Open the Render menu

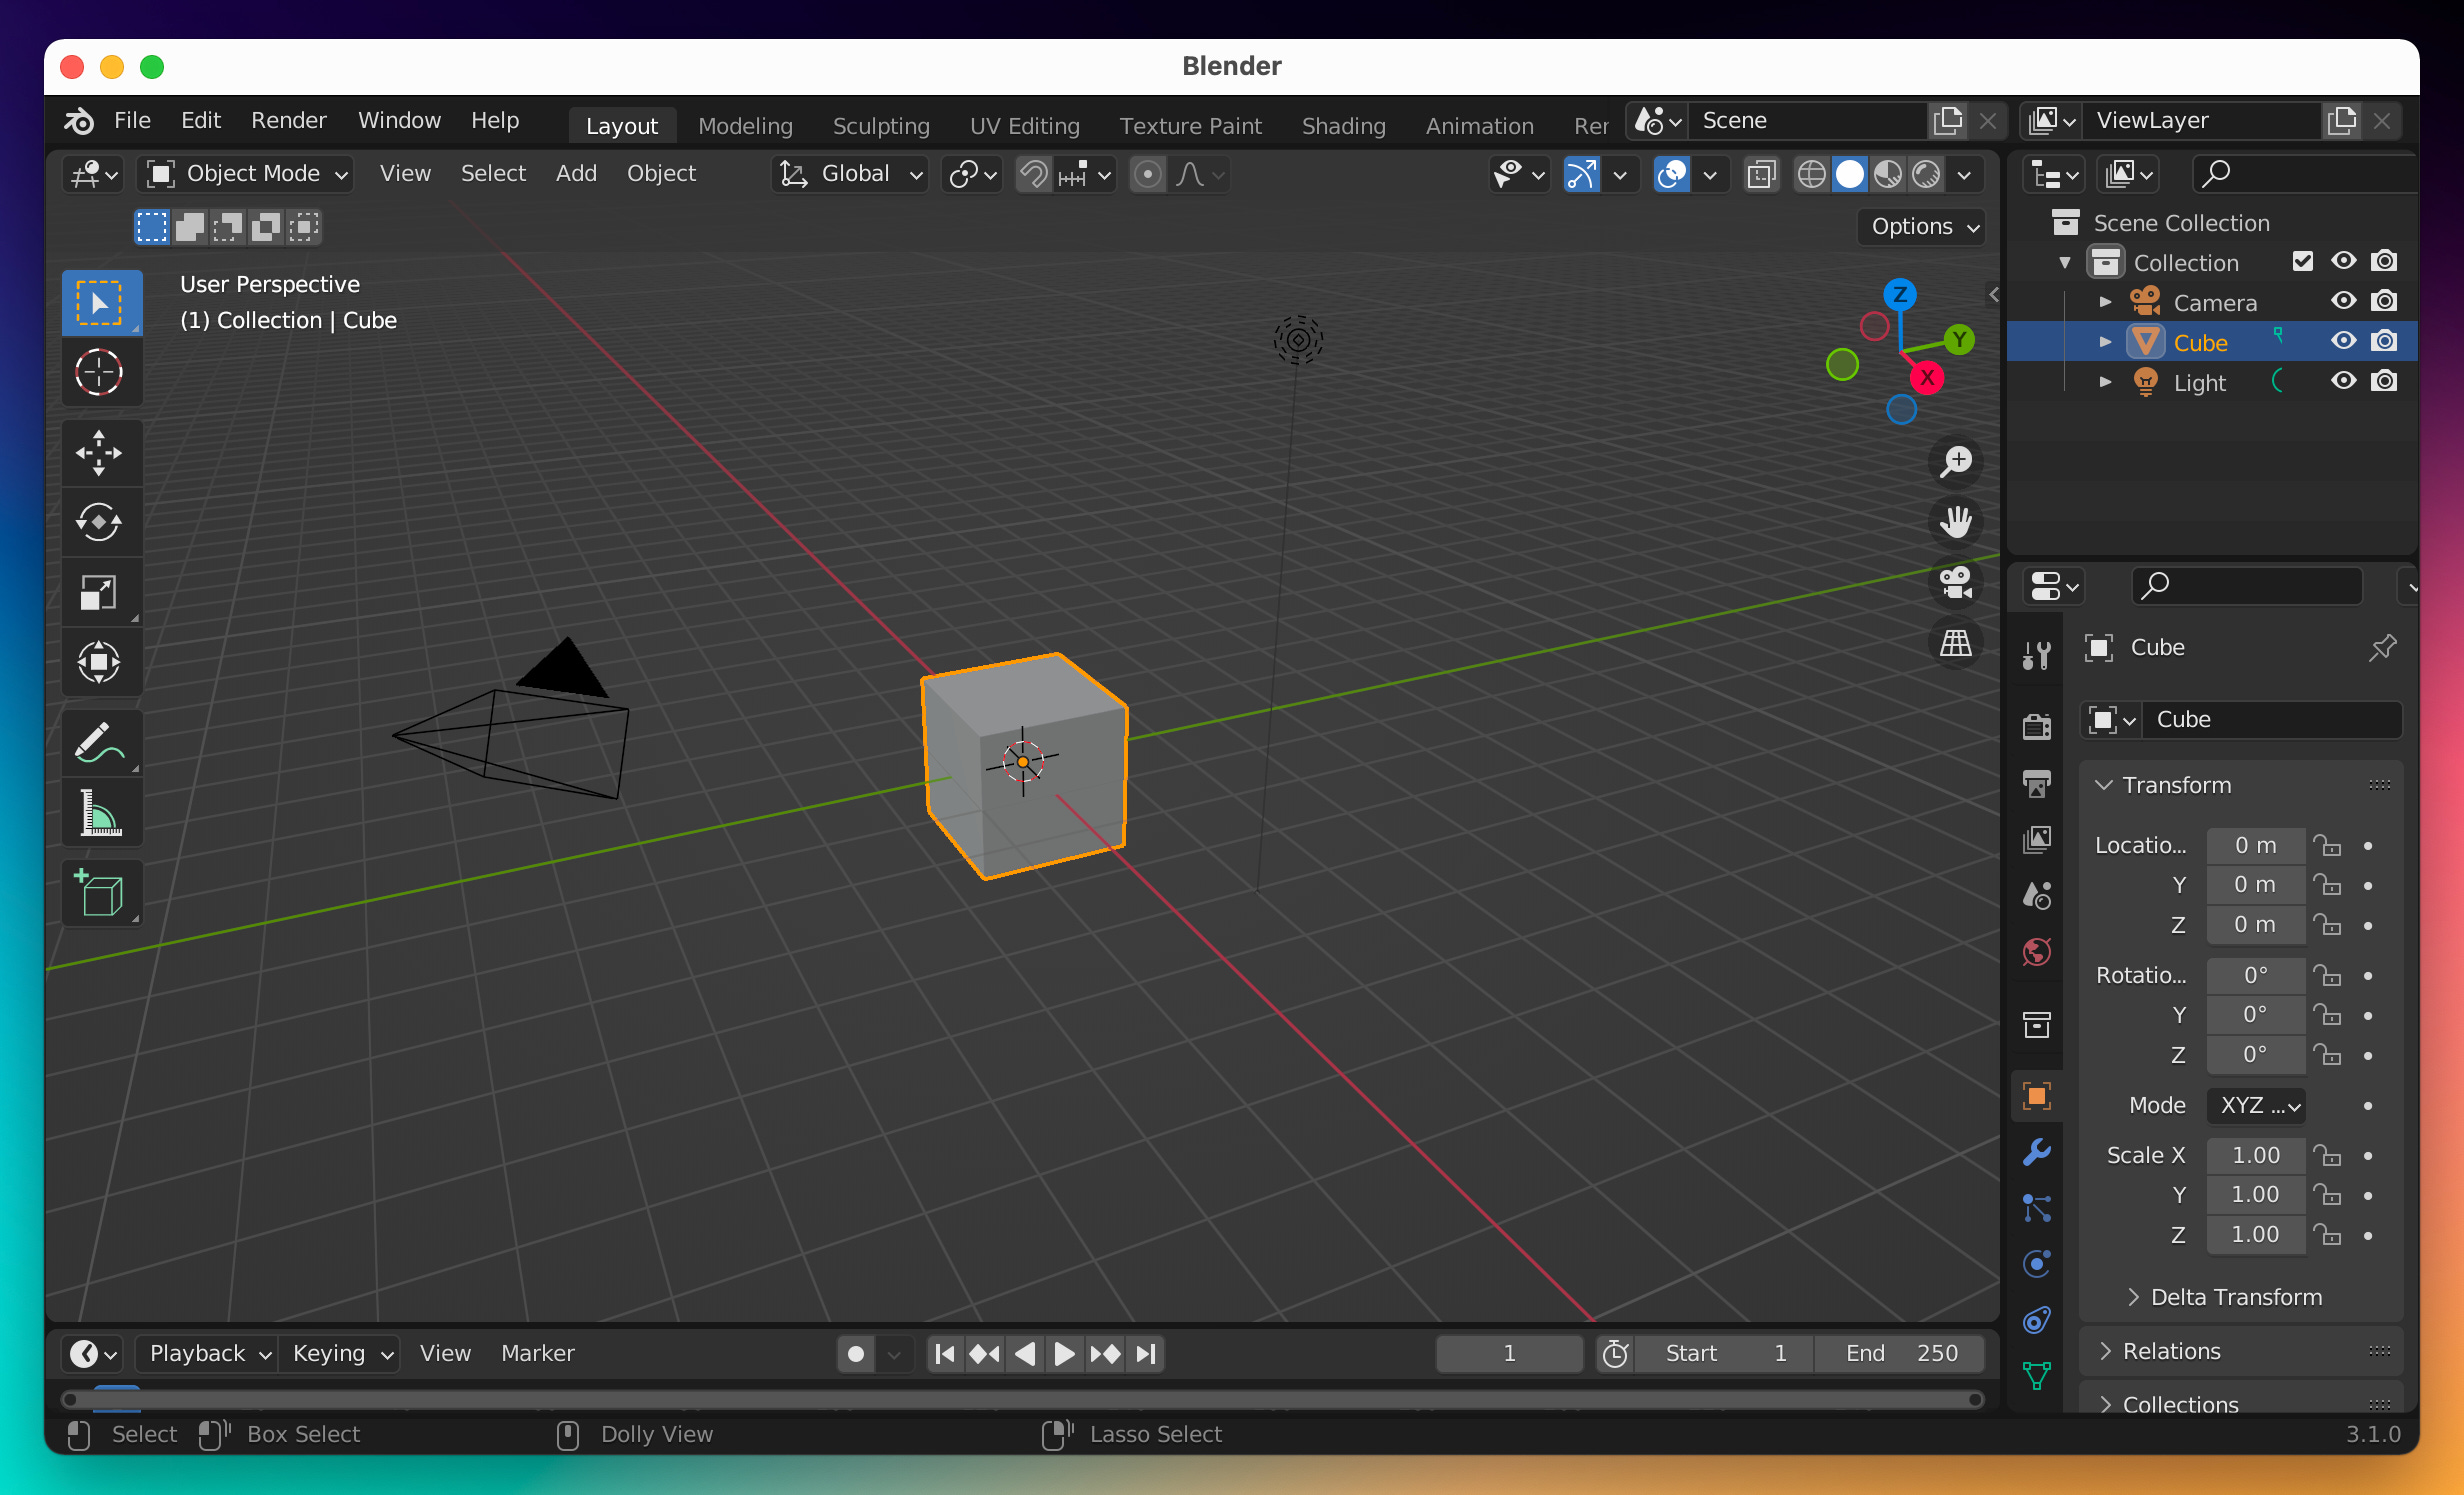click(288, 121)
